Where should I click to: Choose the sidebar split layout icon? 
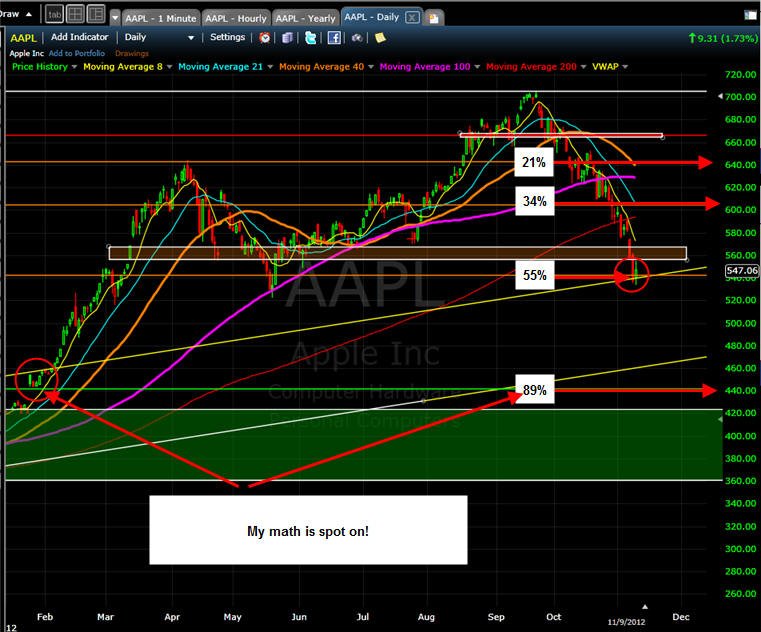pyautogui.click(x=96, y=14)
